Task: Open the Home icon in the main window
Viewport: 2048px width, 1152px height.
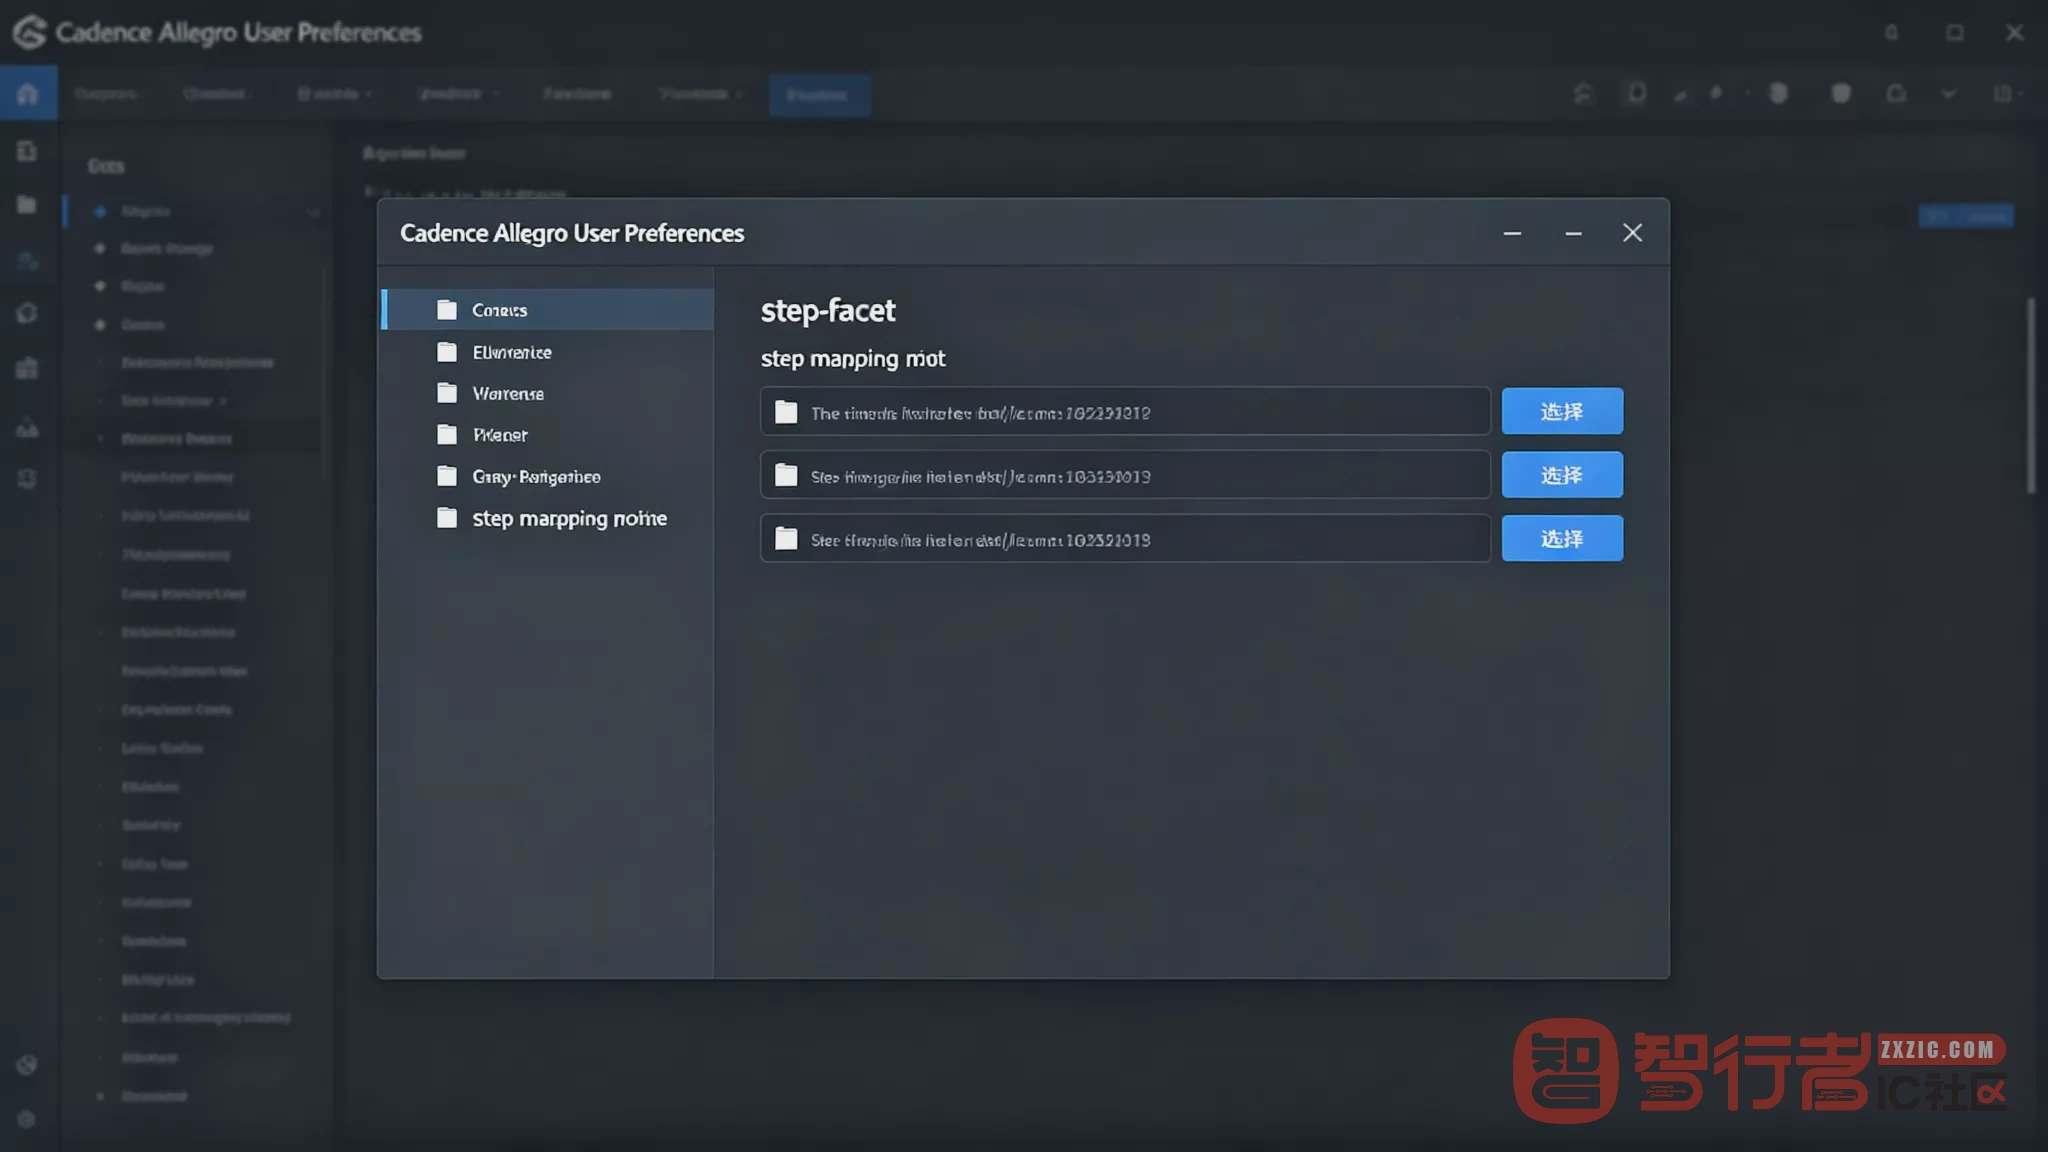Action: tap(28, 94)
